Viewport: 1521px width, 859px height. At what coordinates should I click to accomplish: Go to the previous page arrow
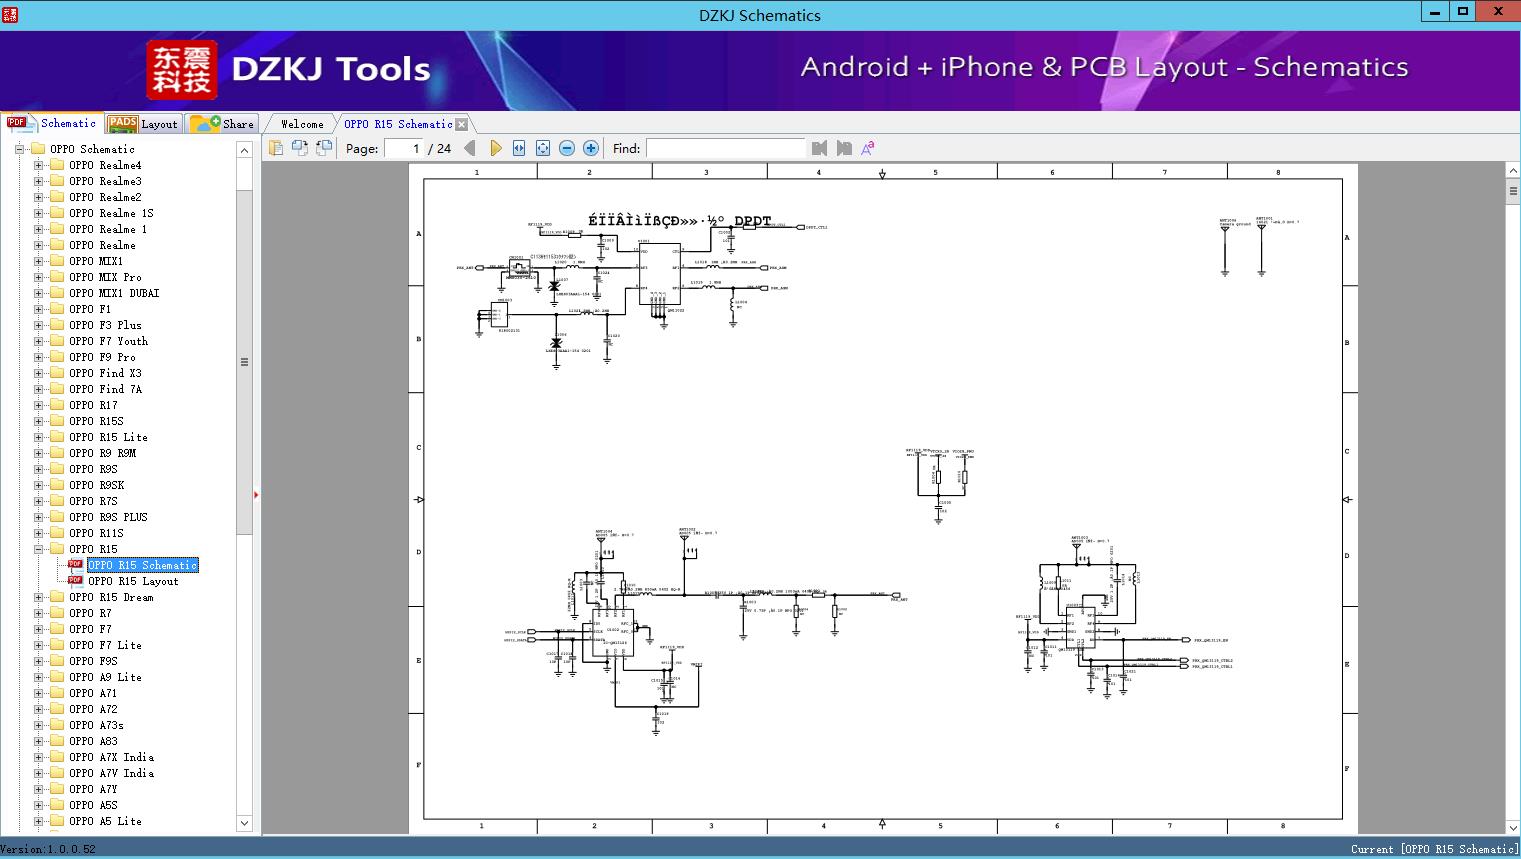click(x=470, y=148)
